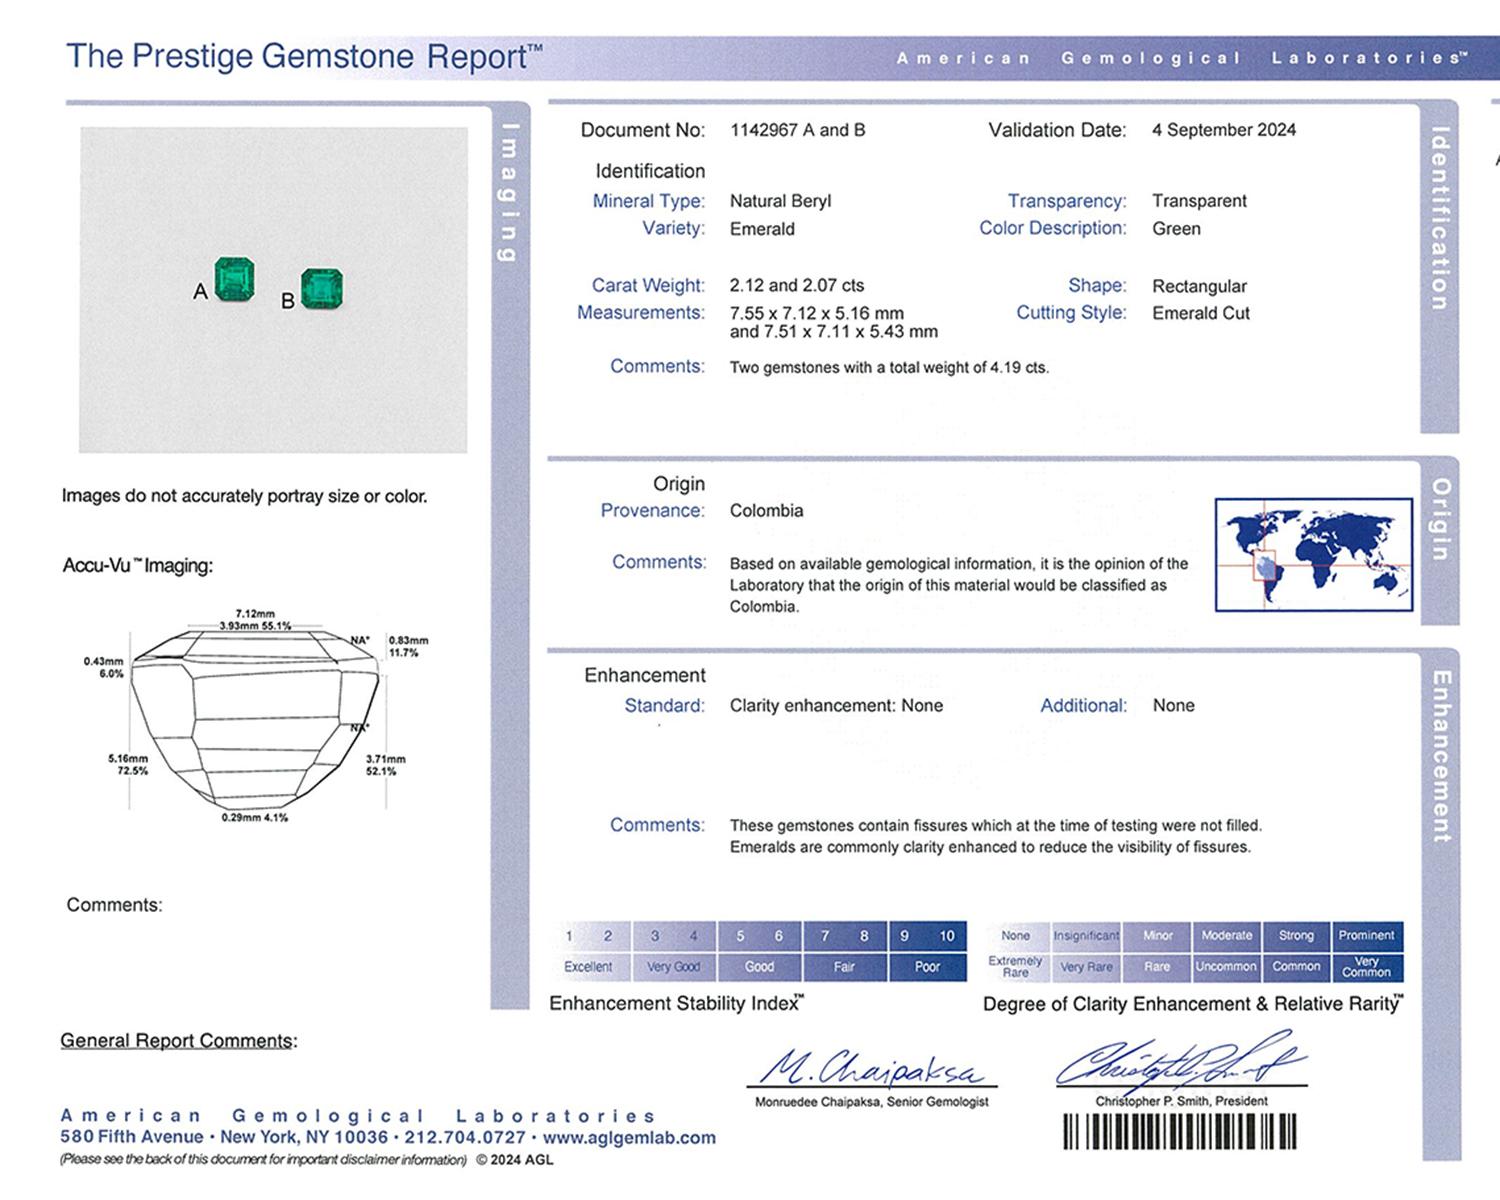Click General Report Comments heading
Viewport: 1500px width, 1200px height.
(178, 1041)
